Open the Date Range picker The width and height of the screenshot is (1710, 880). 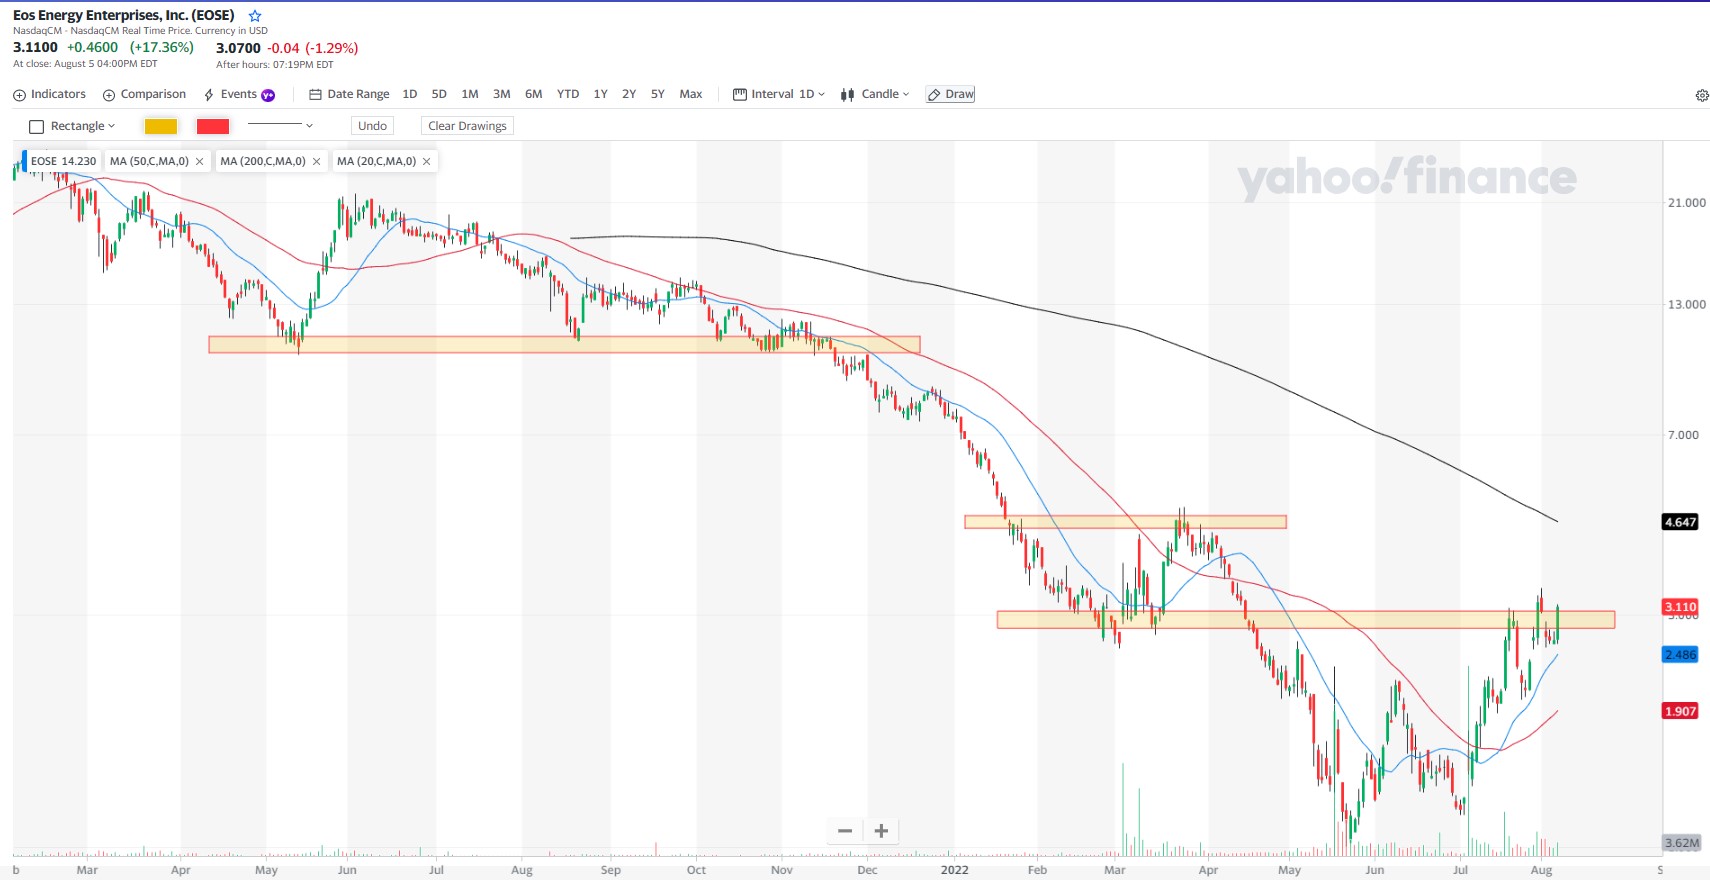(x=349, y=94)
